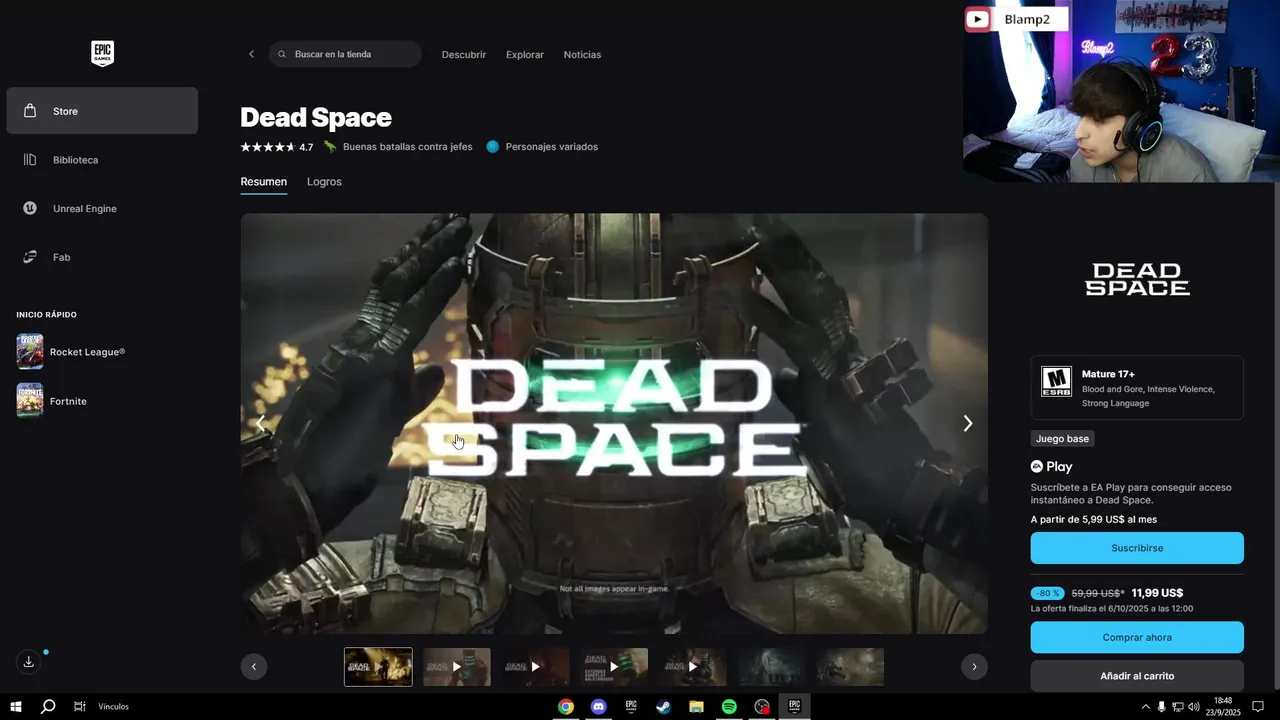Open the notification center icon
This screenshot has height=720, width=1280.
1258,707
